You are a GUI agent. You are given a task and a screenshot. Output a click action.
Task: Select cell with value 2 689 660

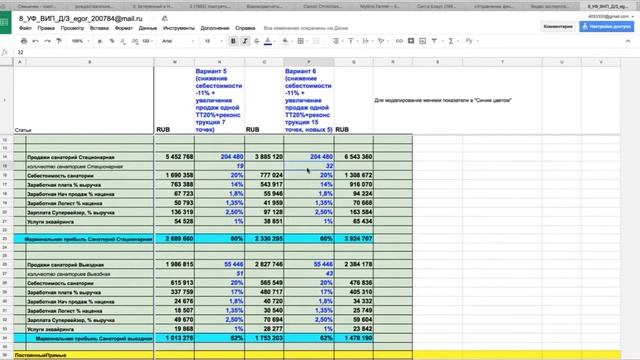pos(175,239)
